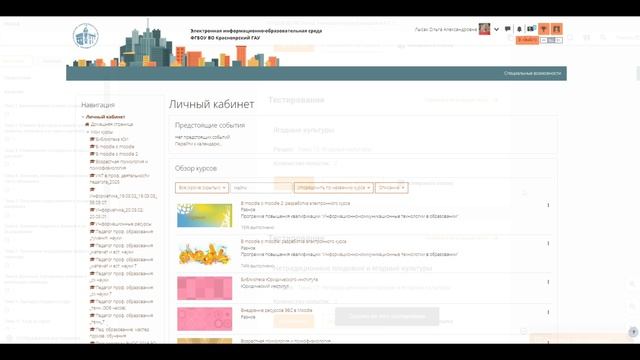Click the first orange square icon in header
The height and width of the screenshot is (360, 640).
click(x=543, y=29)
